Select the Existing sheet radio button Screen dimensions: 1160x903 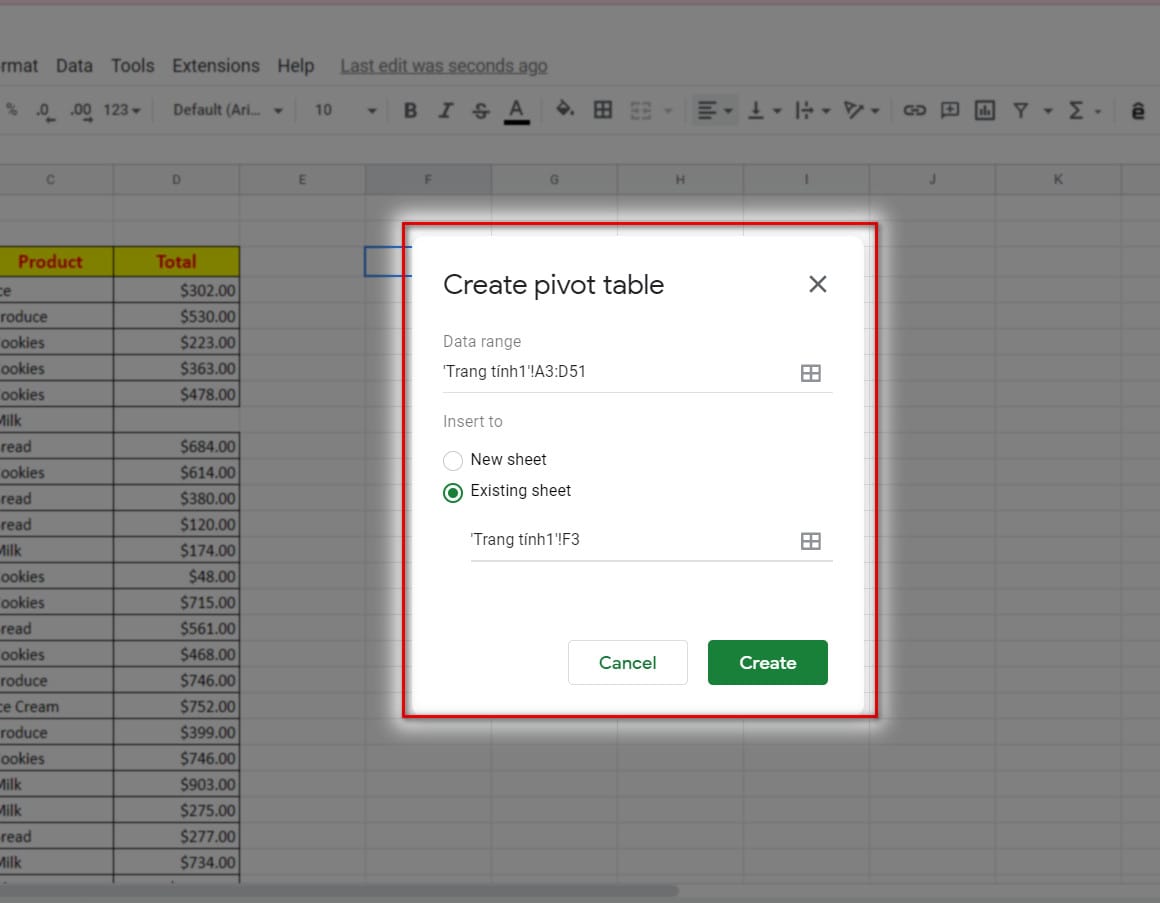[453, 491]
